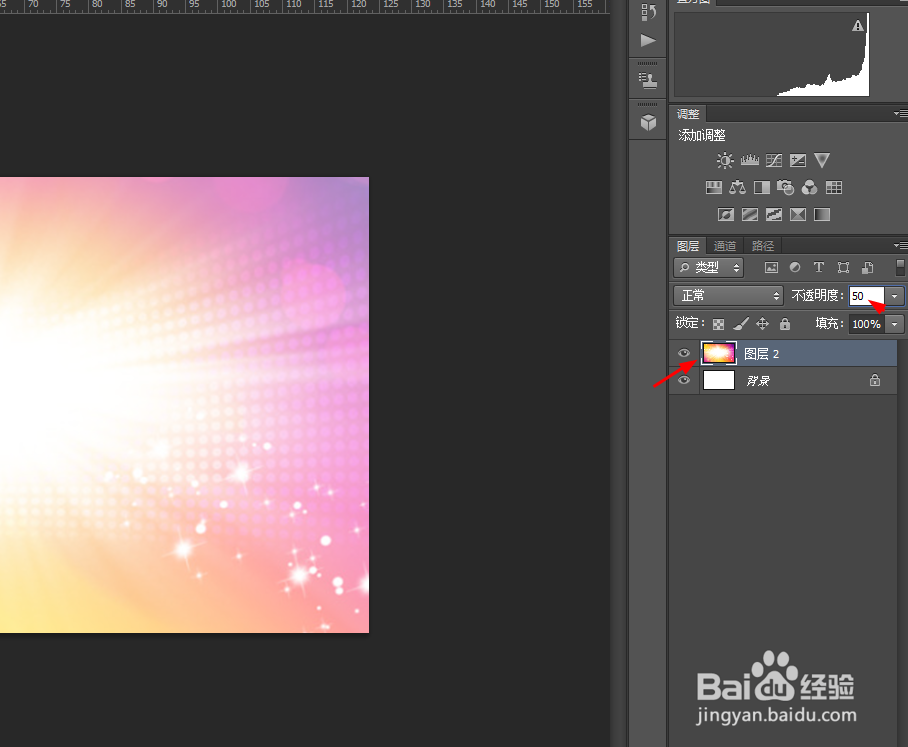Click the 填充 label
The width and height of the screenshot is (908, 747).
click(829, 324)
